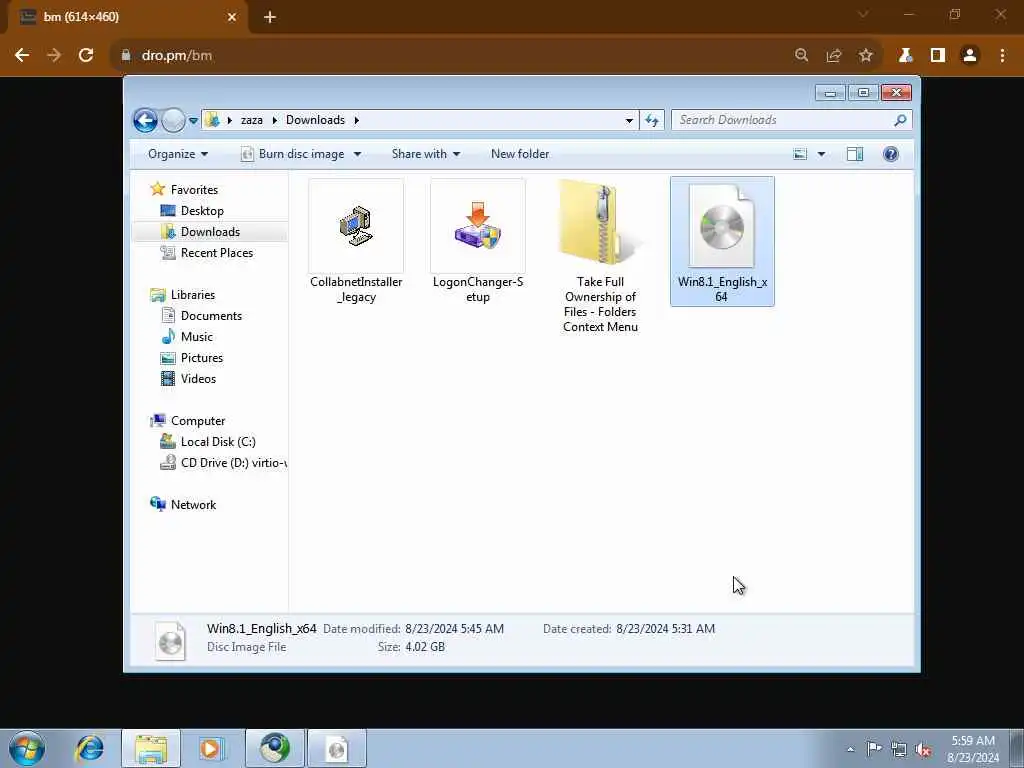Open the browser three-dot menu
1024x768 pixels.
click(x=1002, y=56)
